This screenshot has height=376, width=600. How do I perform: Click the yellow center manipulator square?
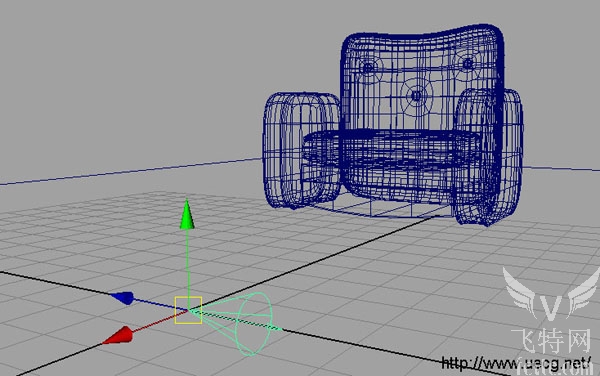(188, 310)
